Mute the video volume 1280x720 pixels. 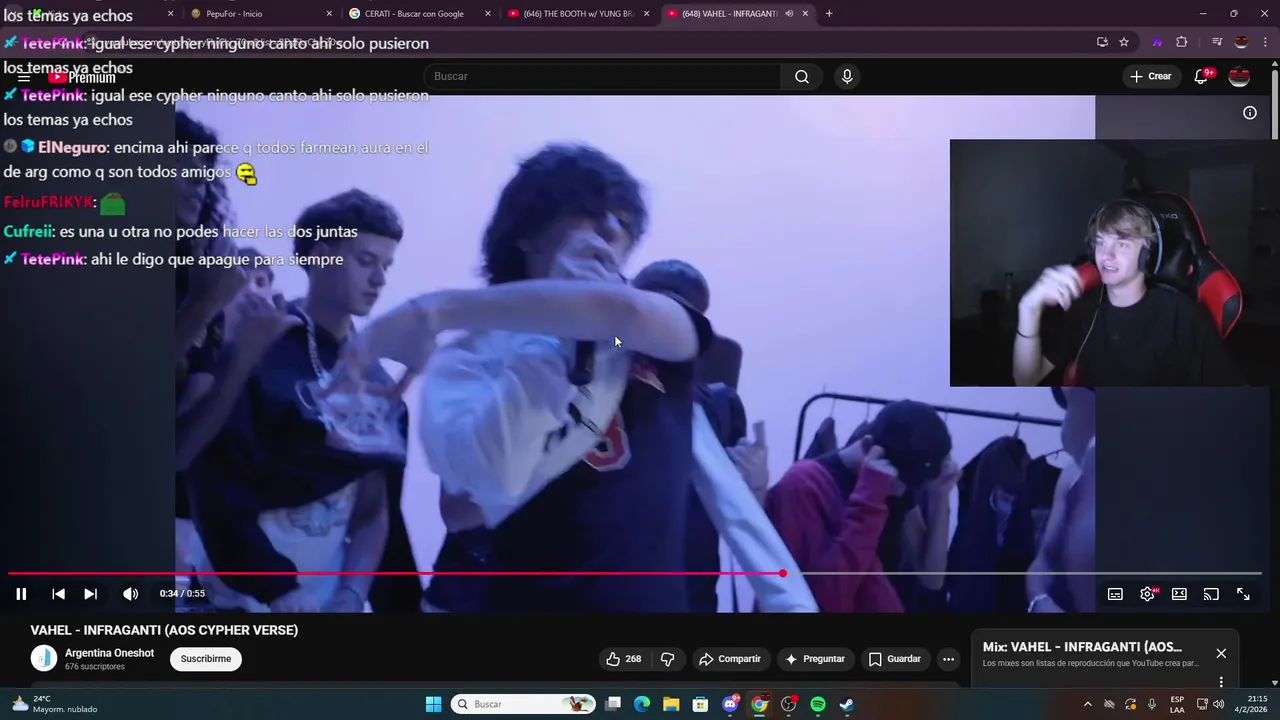(x=130, y=594)
